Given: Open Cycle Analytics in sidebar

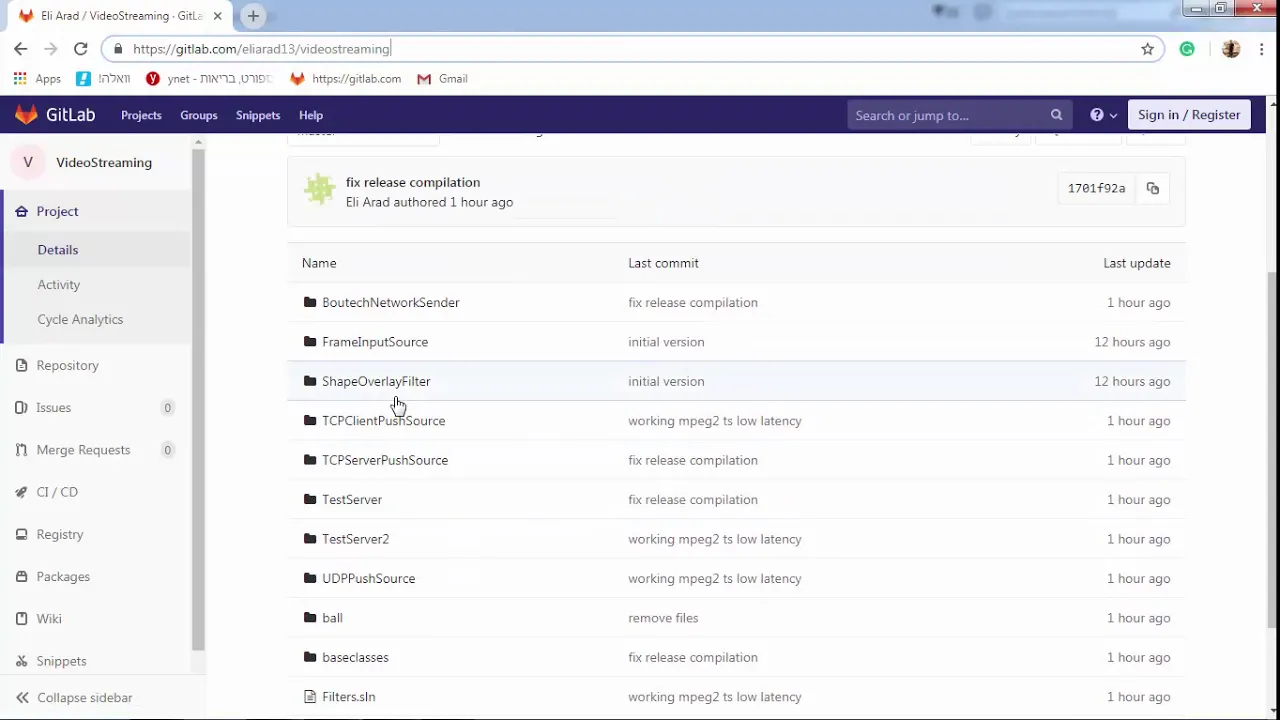Looking at the screenshot, I should [80, 320].
